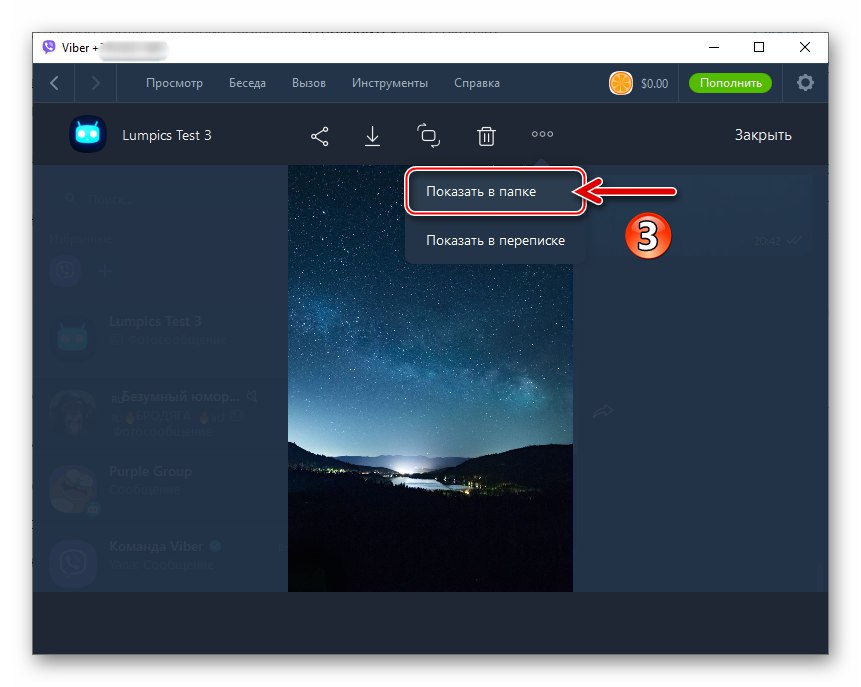Open the "Инструменты" menu
861x687 pixels.
390,83
